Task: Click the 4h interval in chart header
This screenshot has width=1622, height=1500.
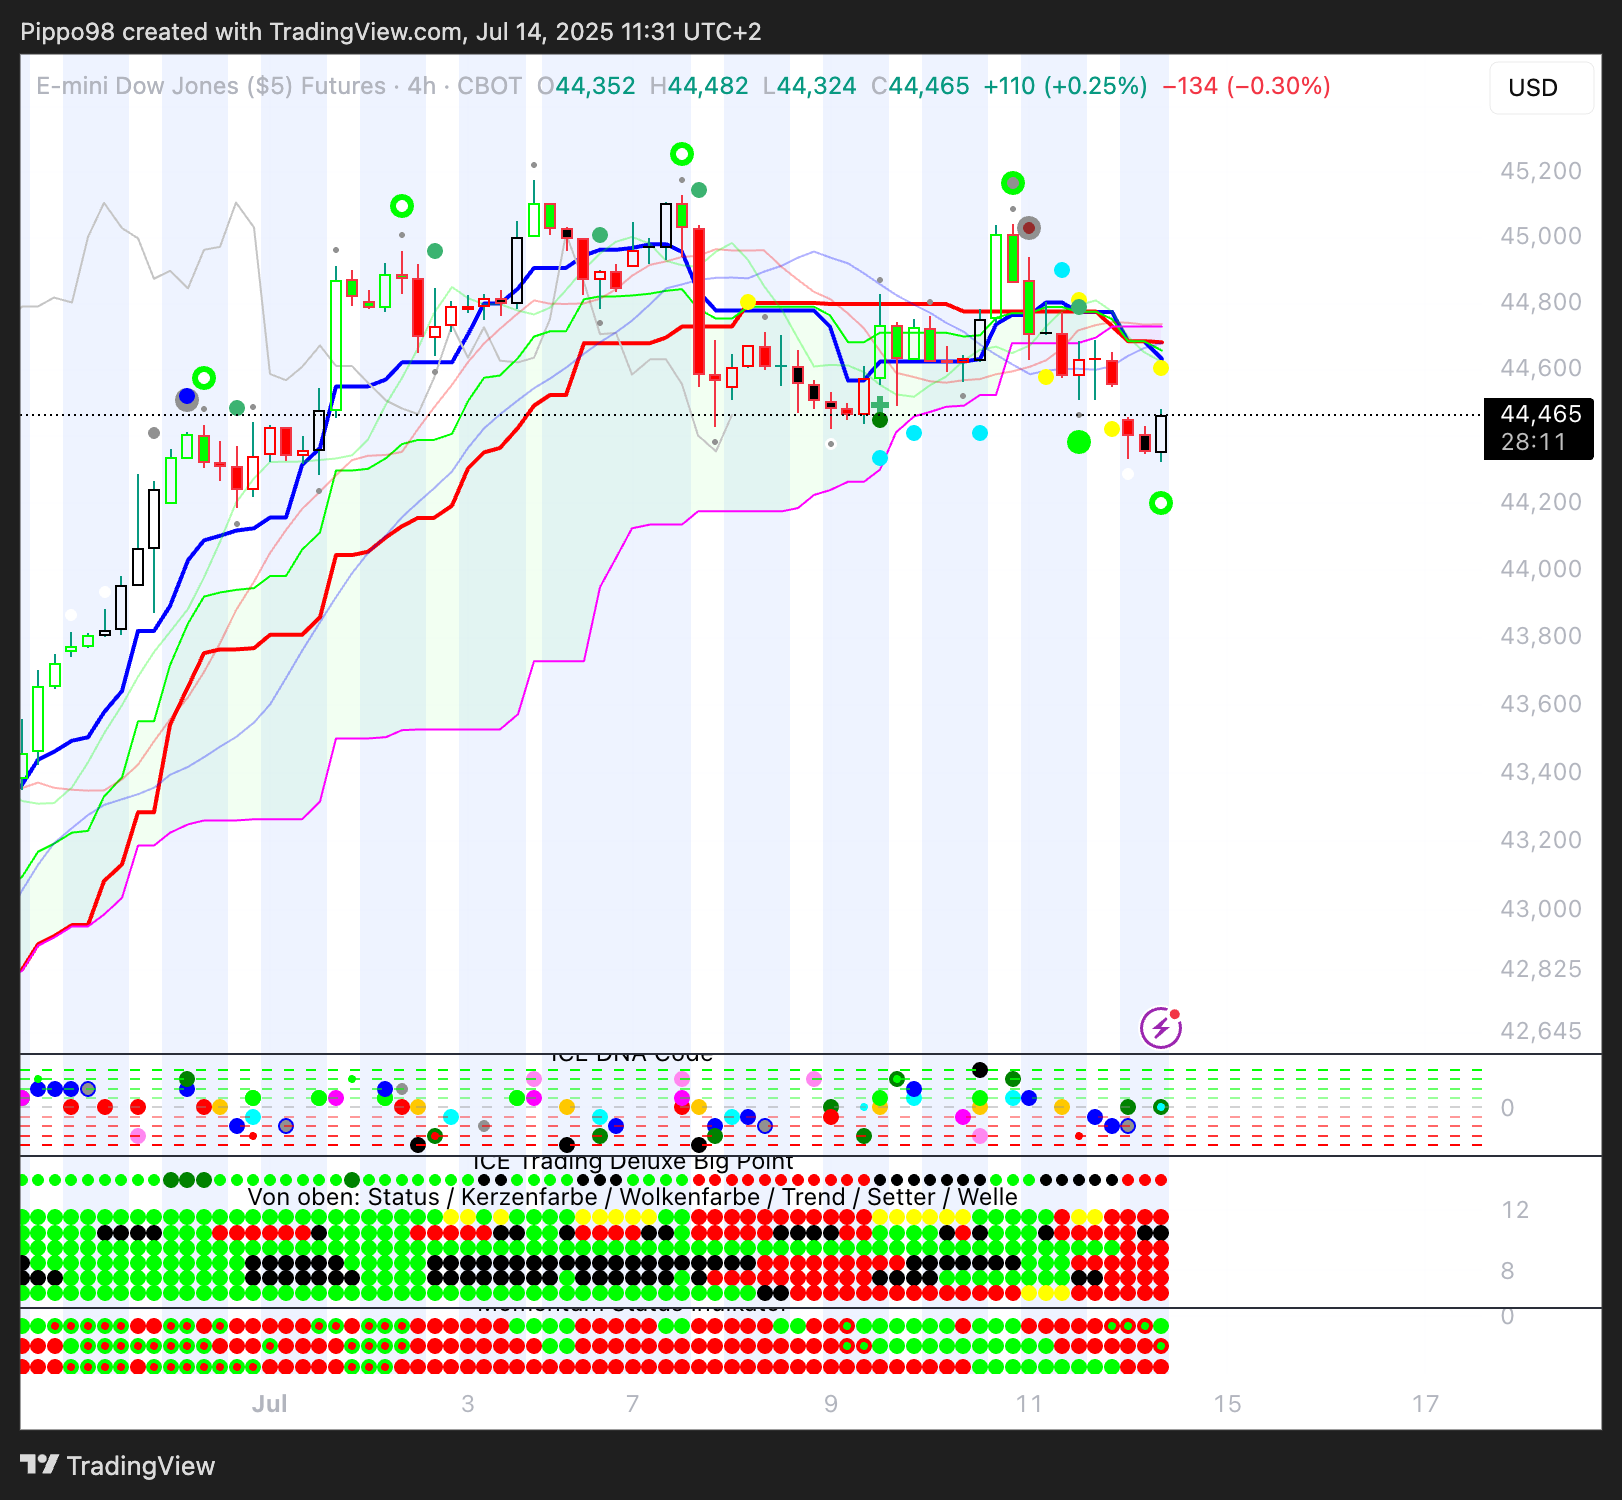Action: coord(421,86)
